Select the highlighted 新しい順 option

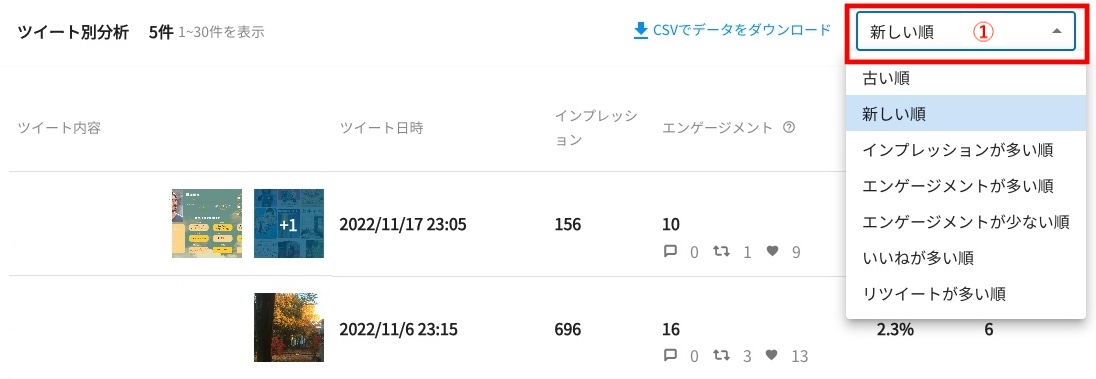pos(965,114)
